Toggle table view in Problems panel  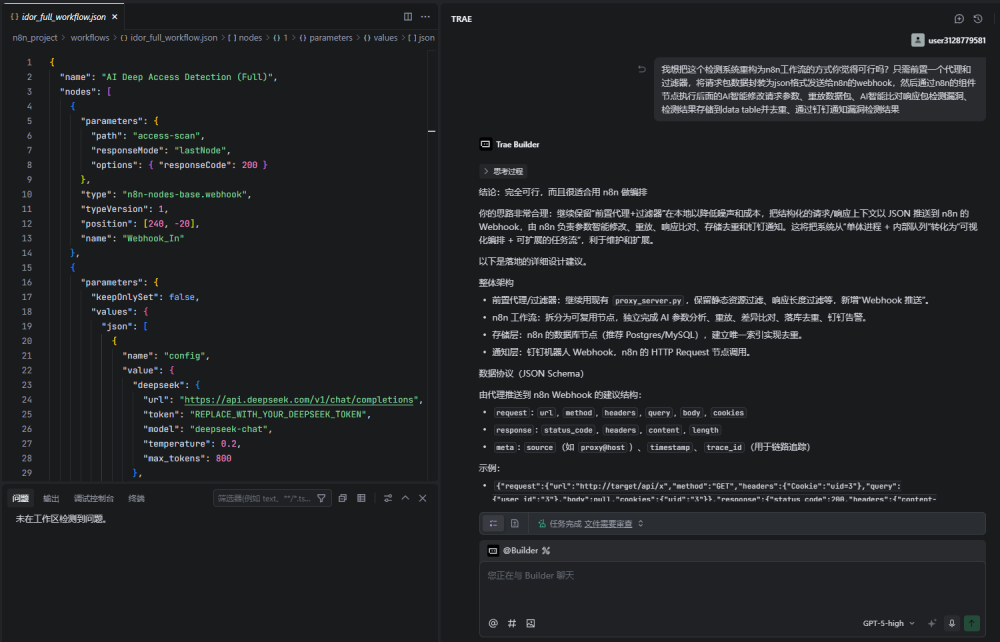361,498
